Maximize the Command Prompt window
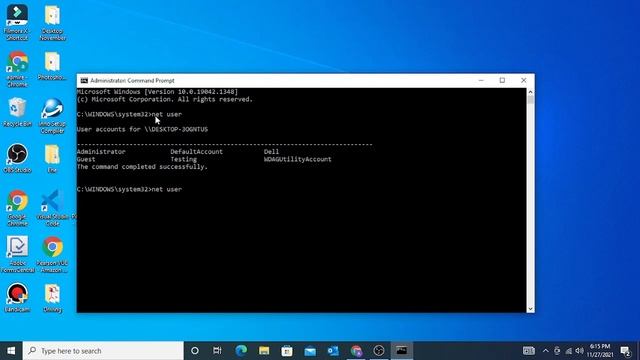 (x=502, y=80)
